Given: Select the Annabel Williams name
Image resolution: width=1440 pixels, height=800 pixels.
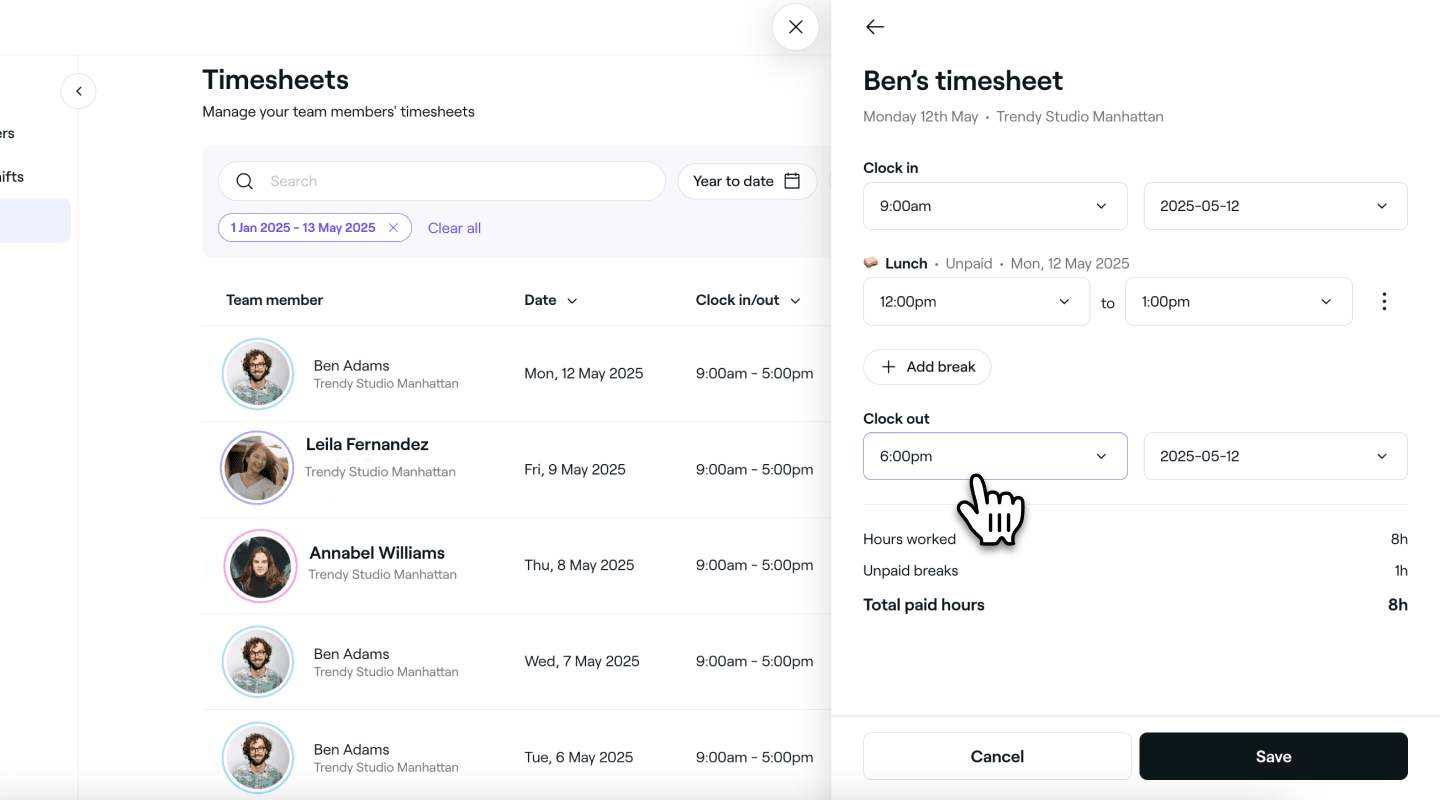Looking at the screenshot, I should point(377,553).
